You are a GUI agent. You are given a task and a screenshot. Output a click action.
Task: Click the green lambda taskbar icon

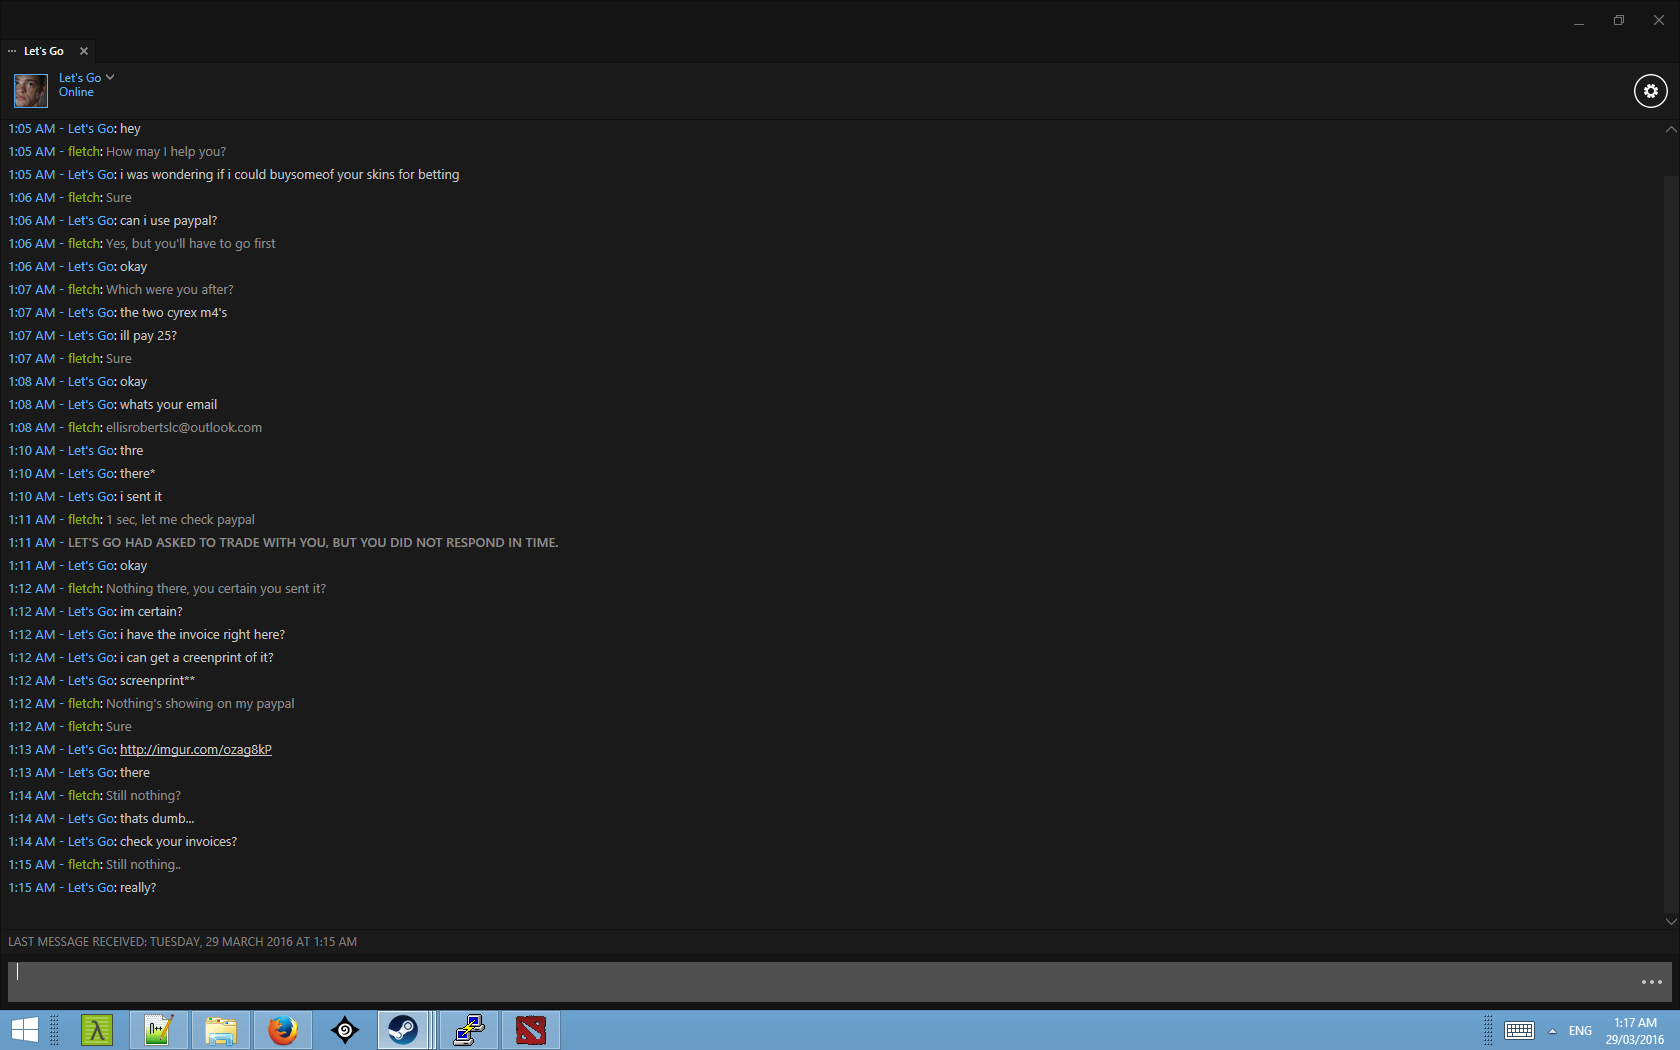coord(97,1030)
